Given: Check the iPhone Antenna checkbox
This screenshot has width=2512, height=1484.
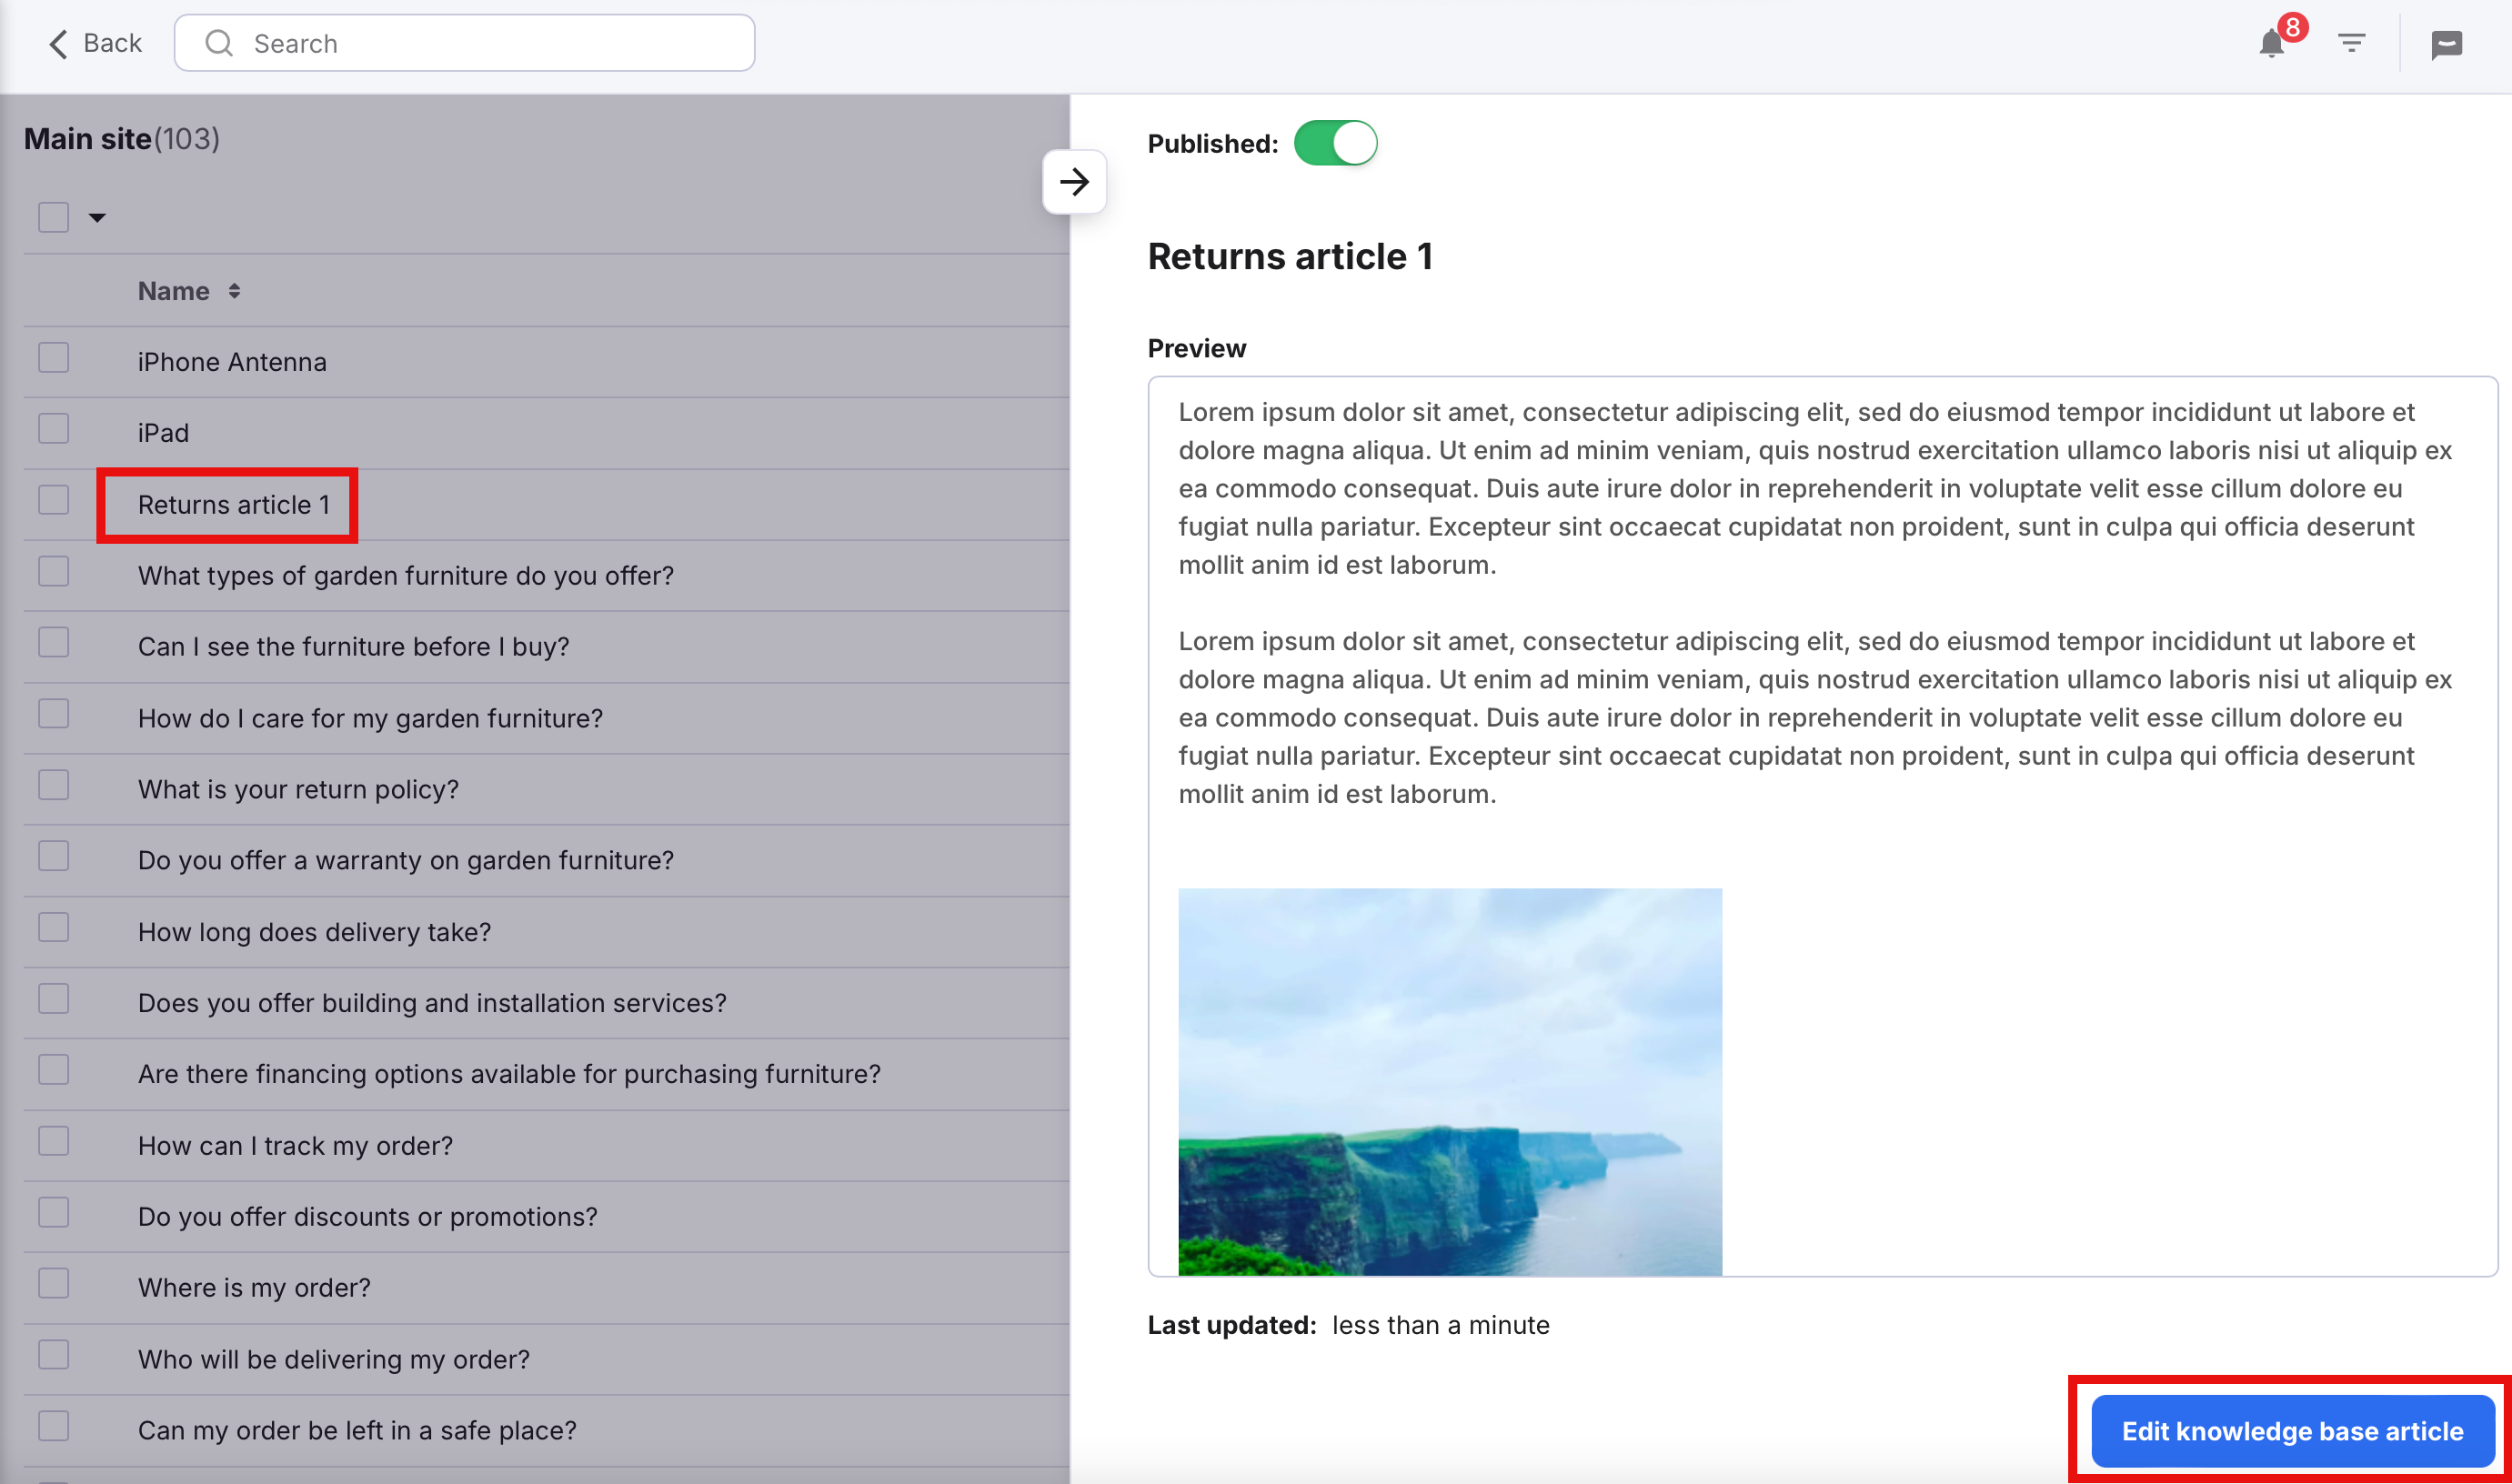Looking at the screenshot, I should [54, 358].
